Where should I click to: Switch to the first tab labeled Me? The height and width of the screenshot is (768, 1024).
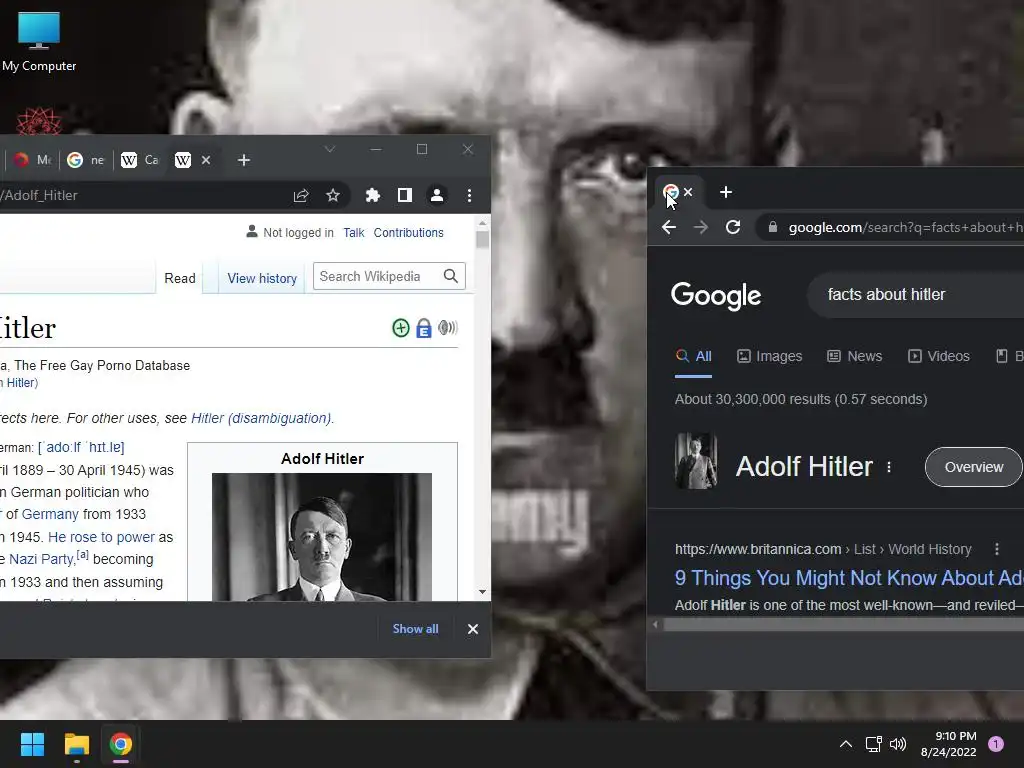[x=32, y=160]
